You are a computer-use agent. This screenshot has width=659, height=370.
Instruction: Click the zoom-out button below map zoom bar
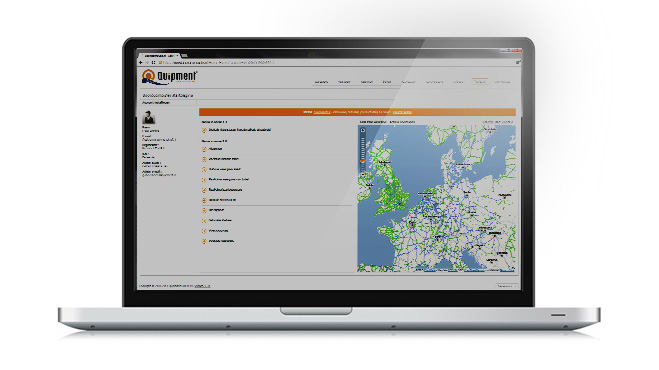pos(363,174)
